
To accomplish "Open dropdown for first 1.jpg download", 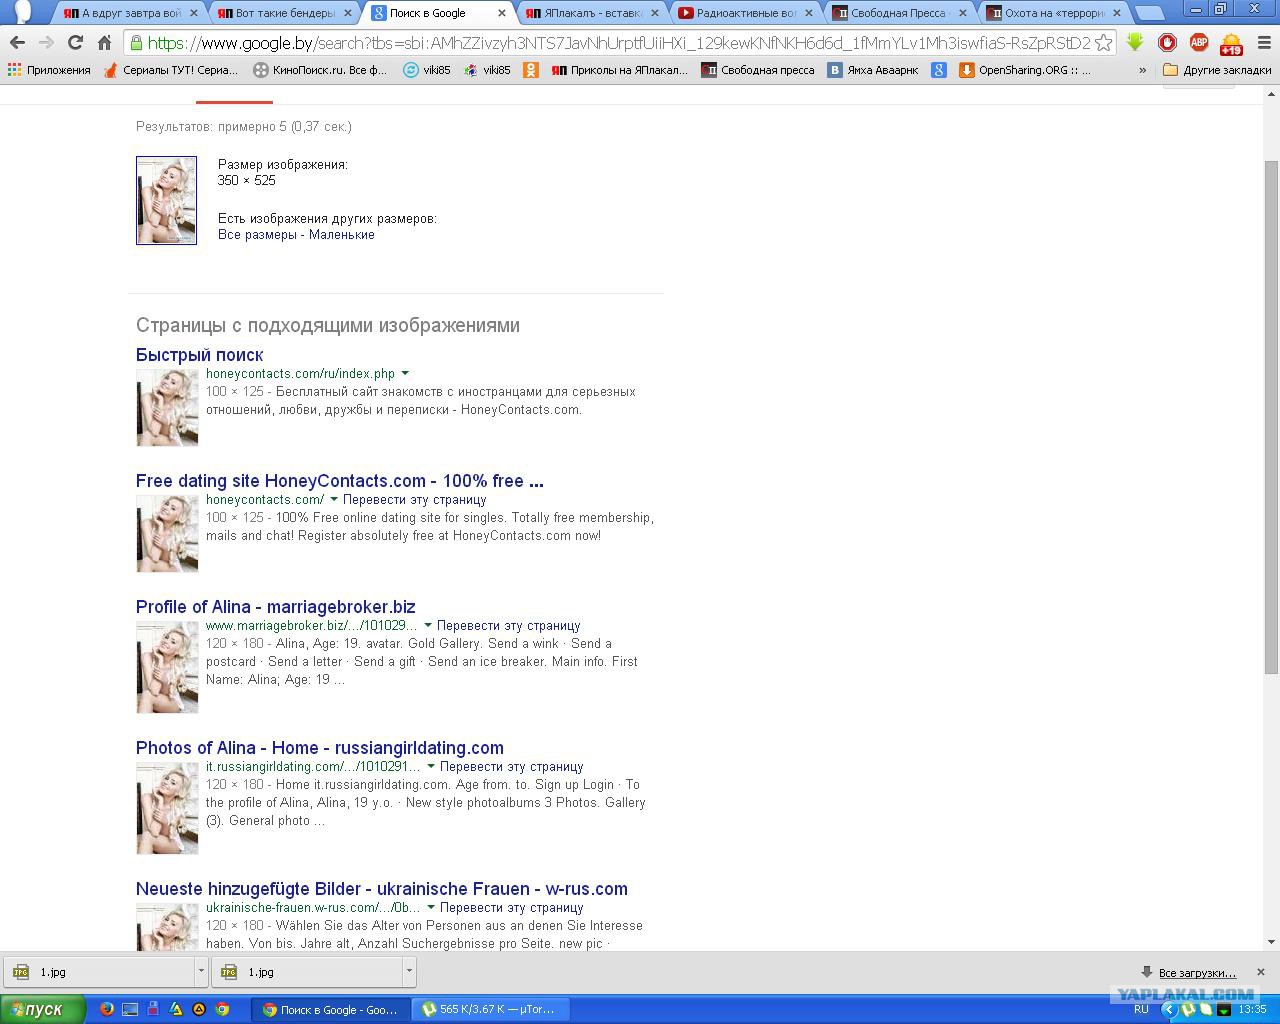I will point(201,971).
